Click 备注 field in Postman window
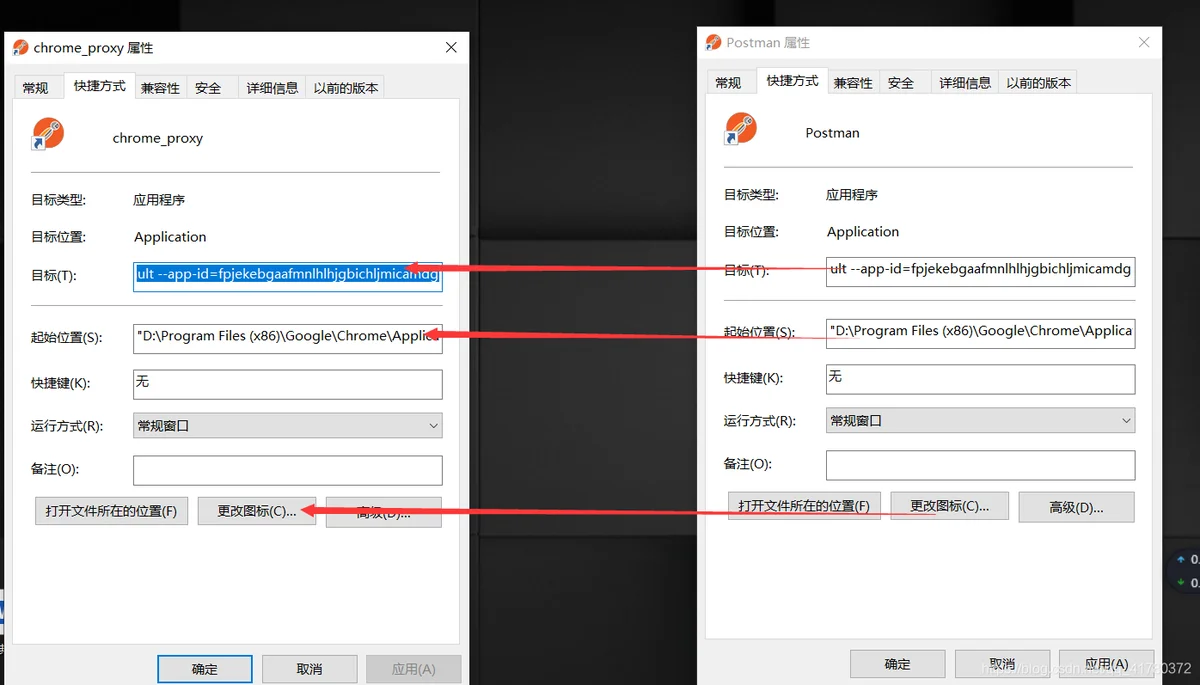 click(981, 466)
